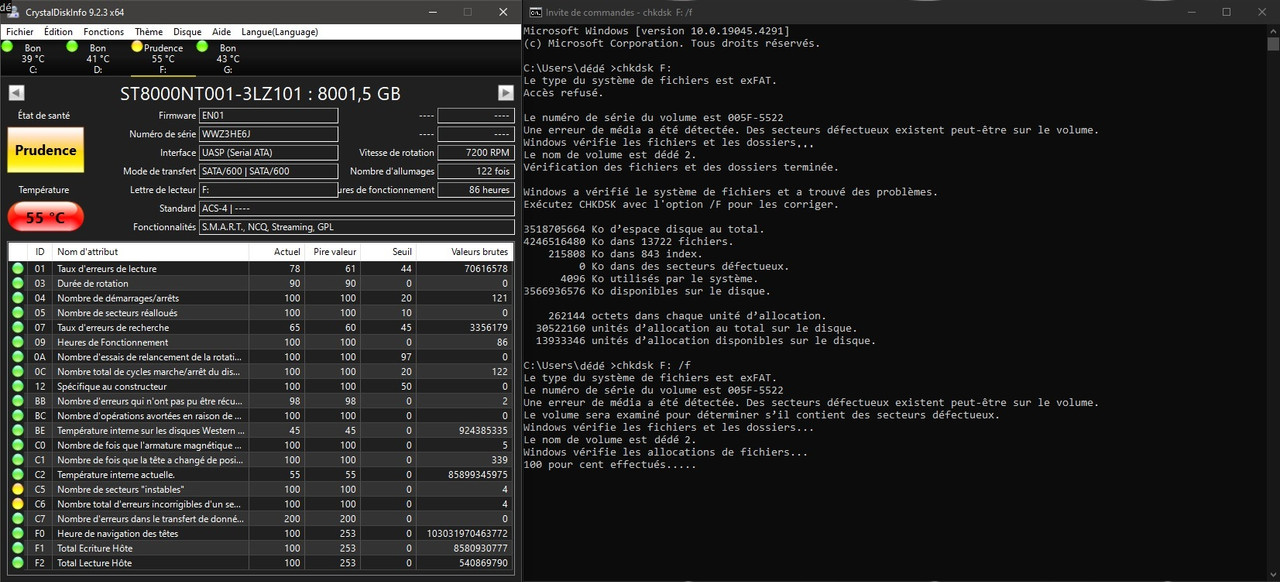Click the serial number field WWZ3HE6J
The height and width of the screenshot is (582, 1280).
click(268, 134)
